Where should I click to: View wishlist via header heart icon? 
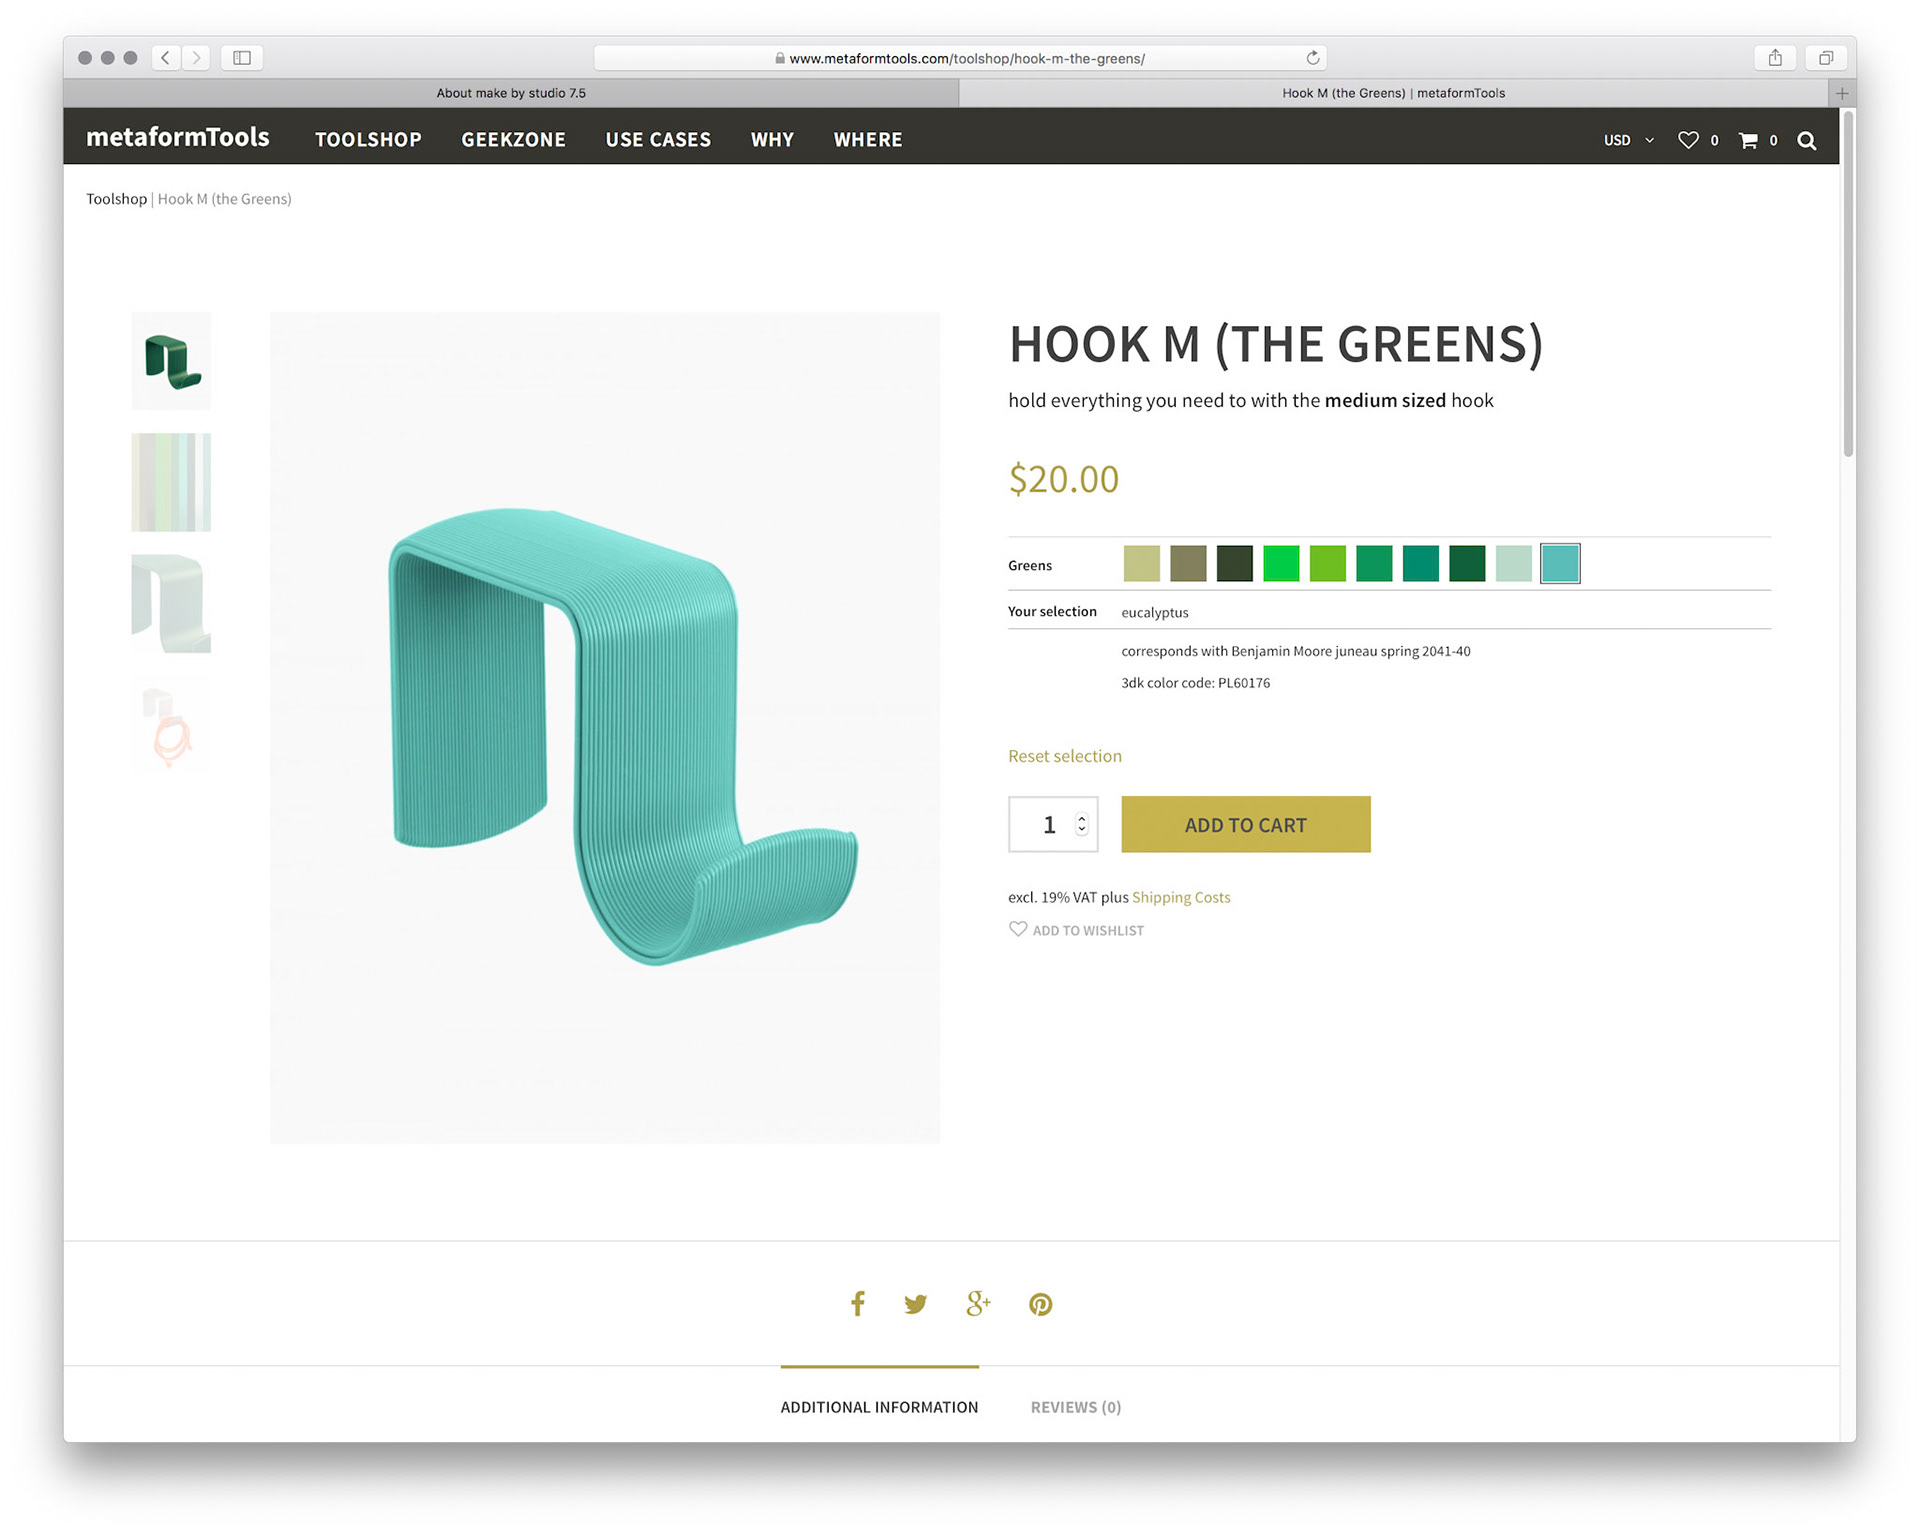(x=1688, y=141)
